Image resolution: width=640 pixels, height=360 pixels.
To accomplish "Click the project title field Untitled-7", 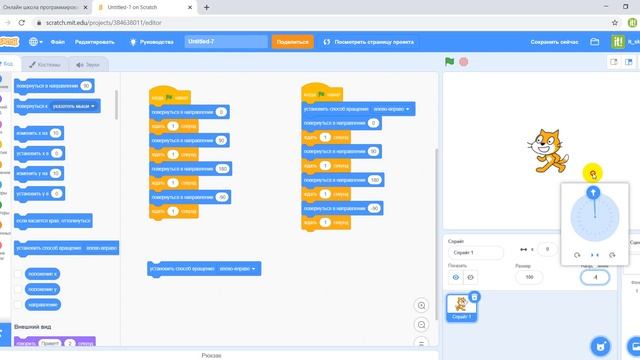I will (226, 42).
